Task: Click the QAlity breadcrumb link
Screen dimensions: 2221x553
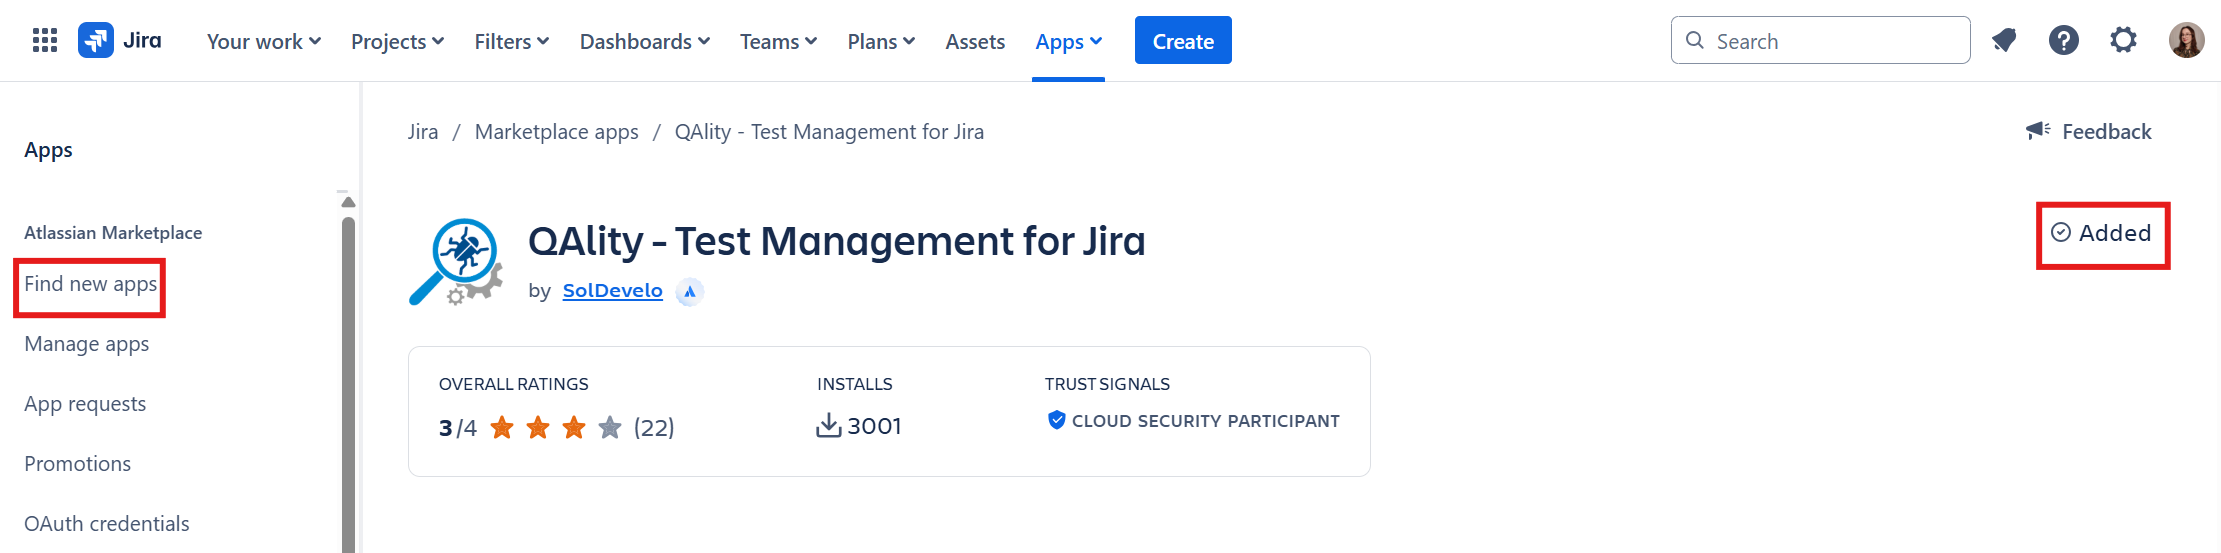Action: (829, 132)
